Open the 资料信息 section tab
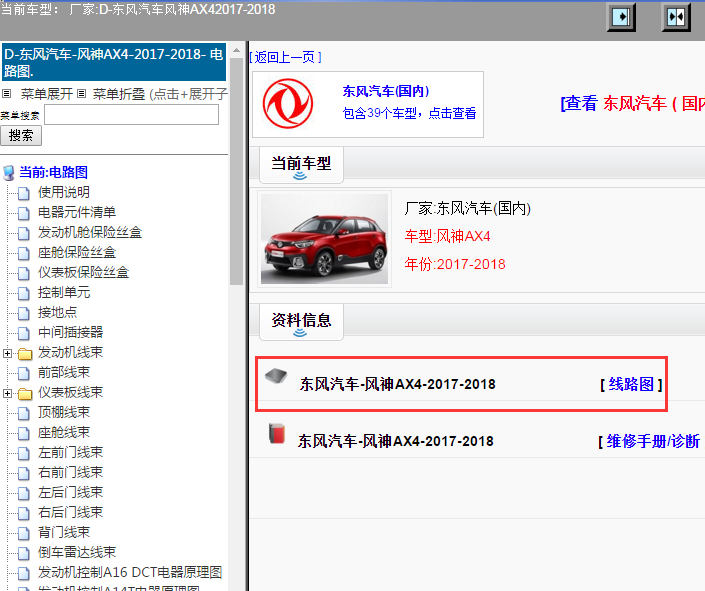Viewport: 705px width, 591px height. point(301,322)
